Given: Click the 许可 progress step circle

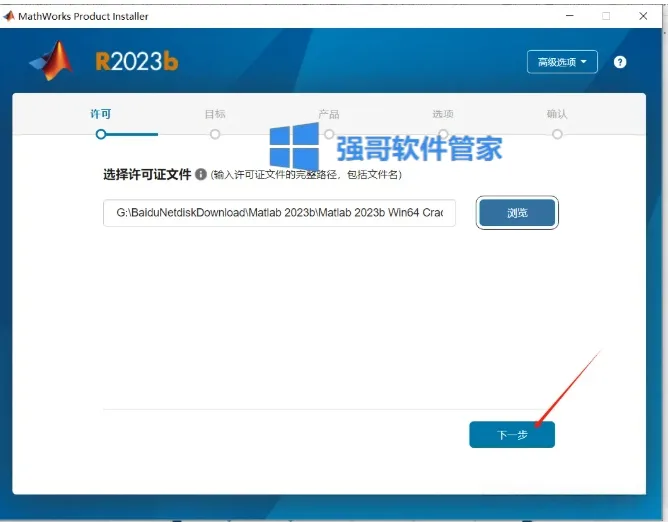Looking at the screenshot, I should [101, 134].
